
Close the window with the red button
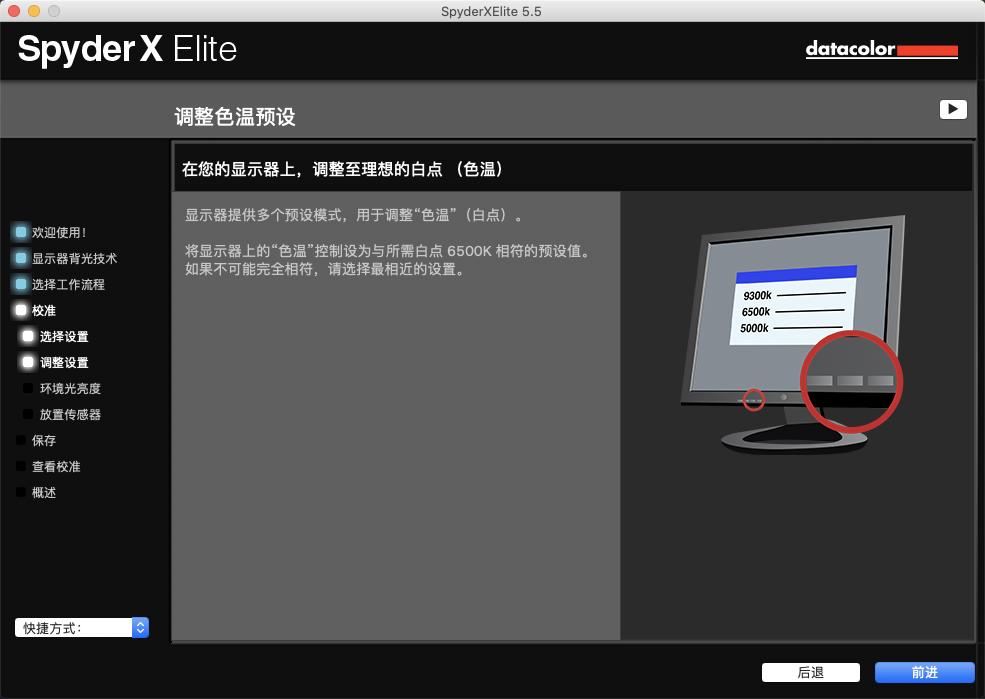click(x=14, y=11)
